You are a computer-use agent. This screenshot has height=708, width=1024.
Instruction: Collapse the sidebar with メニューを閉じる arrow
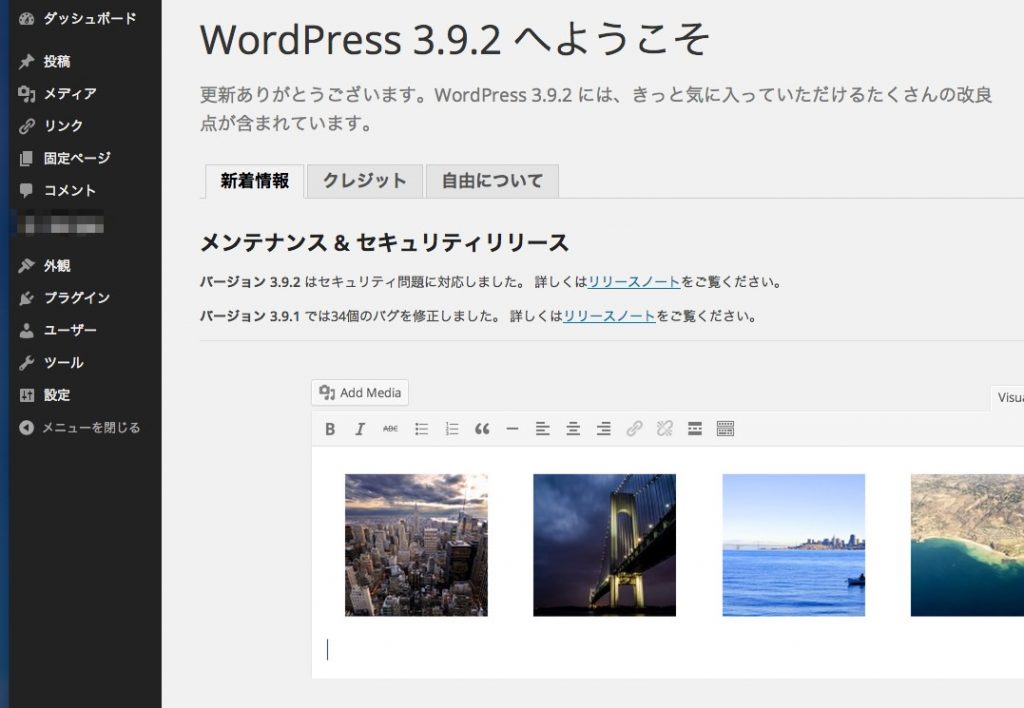(26, 428)
